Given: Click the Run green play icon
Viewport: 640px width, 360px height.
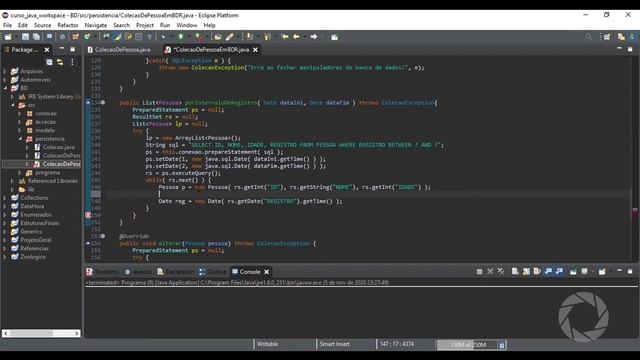Looking at the screenshot, I should [x=181, y=37].
